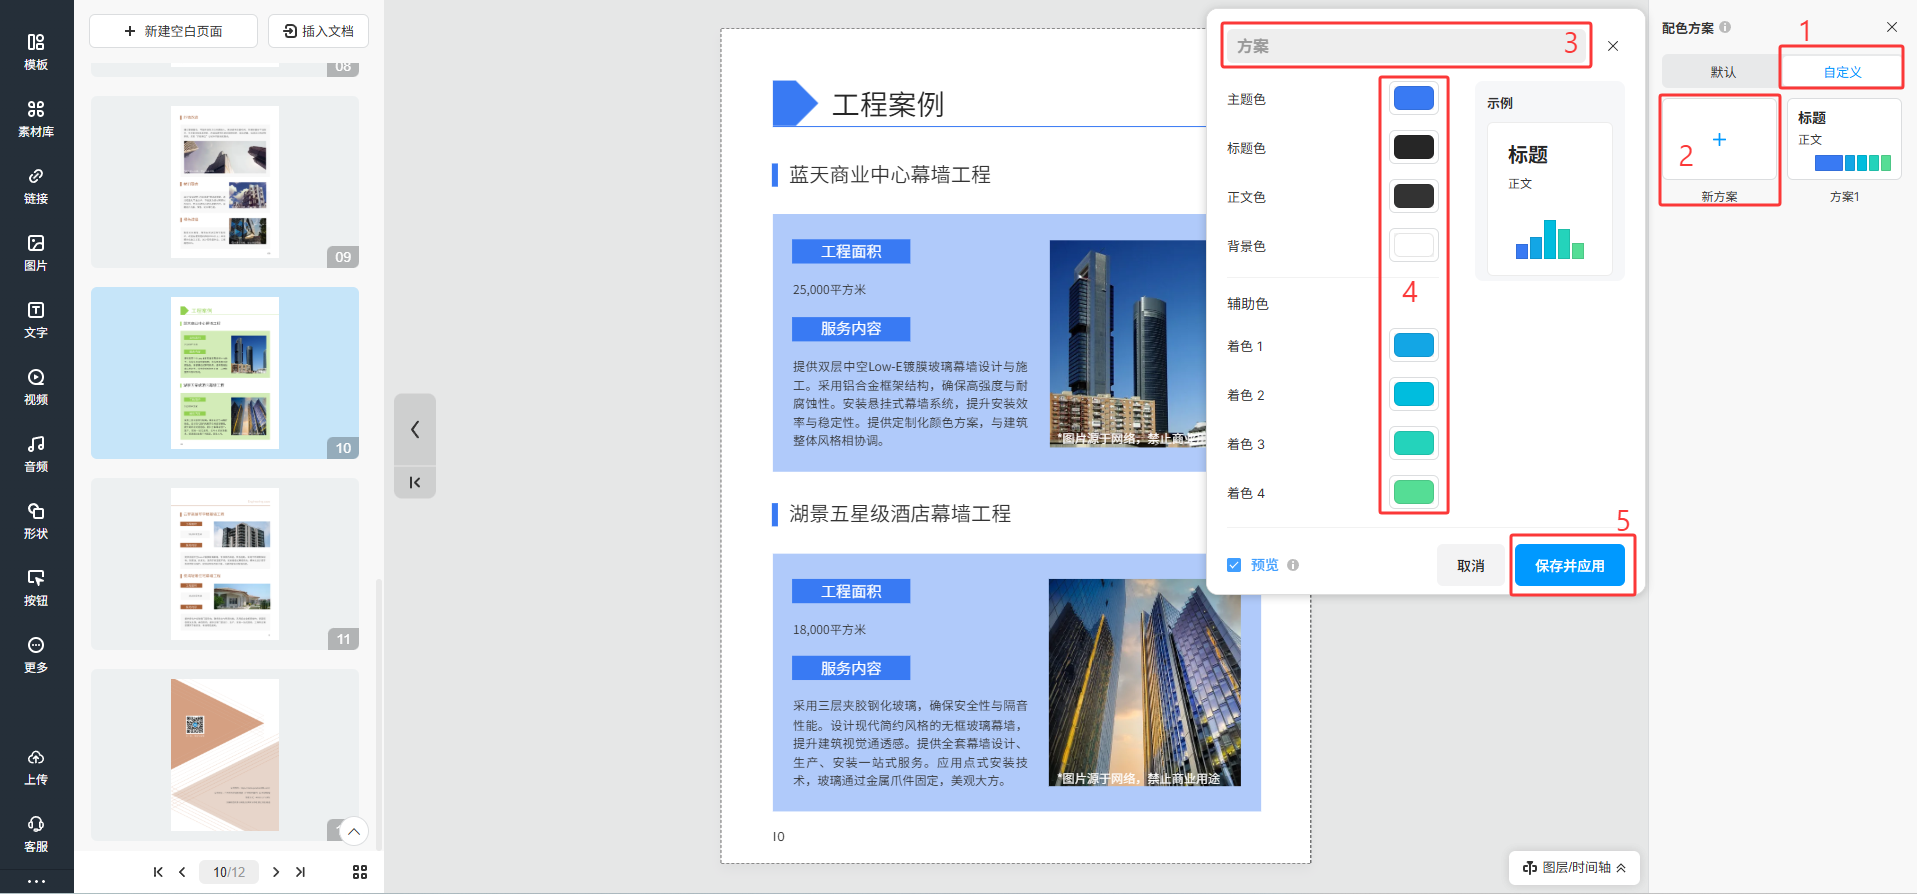The height and width of the screenshot is (894, 1917).
Task: Click the 图片 image tool icon
Action: point(36,252)
